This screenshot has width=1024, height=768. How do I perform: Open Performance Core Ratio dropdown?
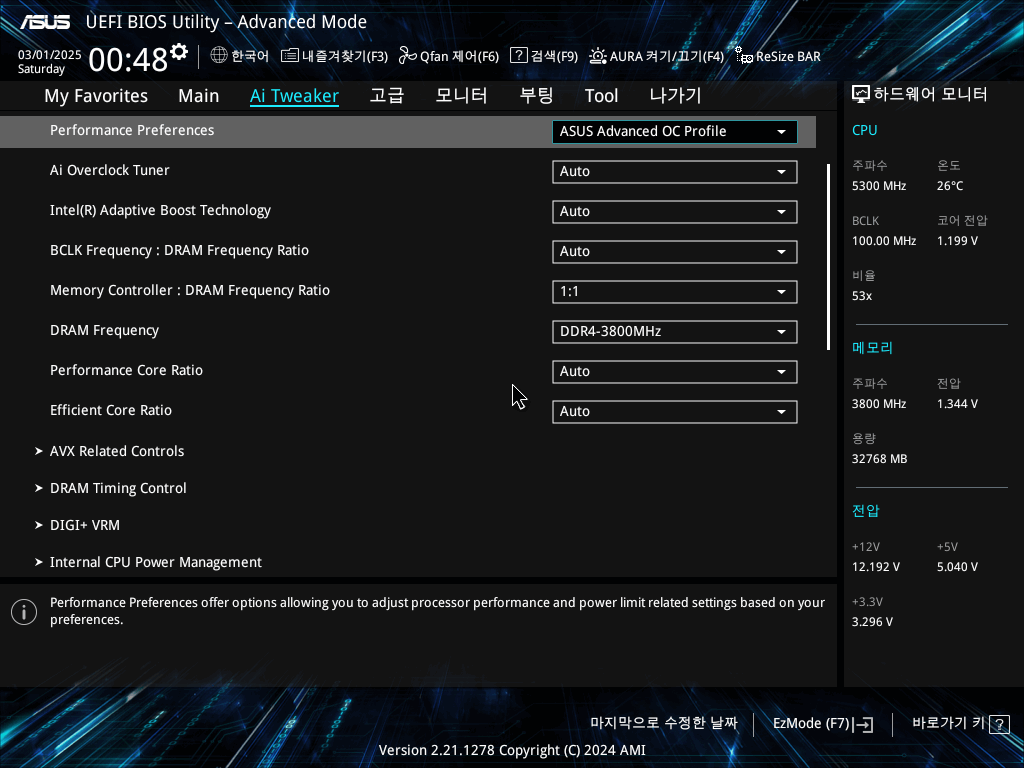(x=675, y=372)
